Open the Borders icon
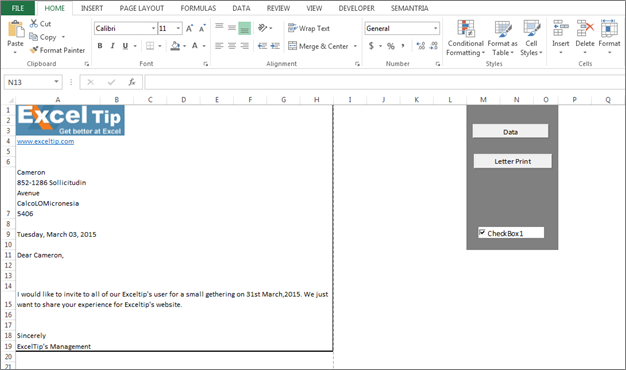 click(x=150, y=46)
